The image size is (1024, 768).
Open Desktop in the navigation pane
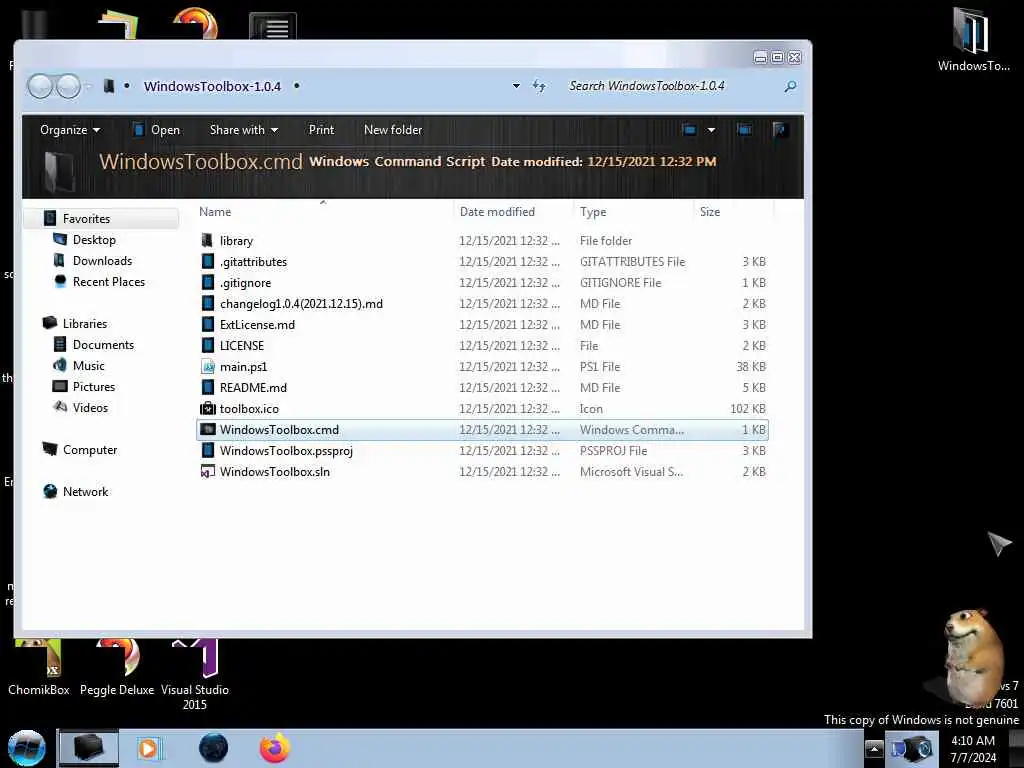pos(94,240)
